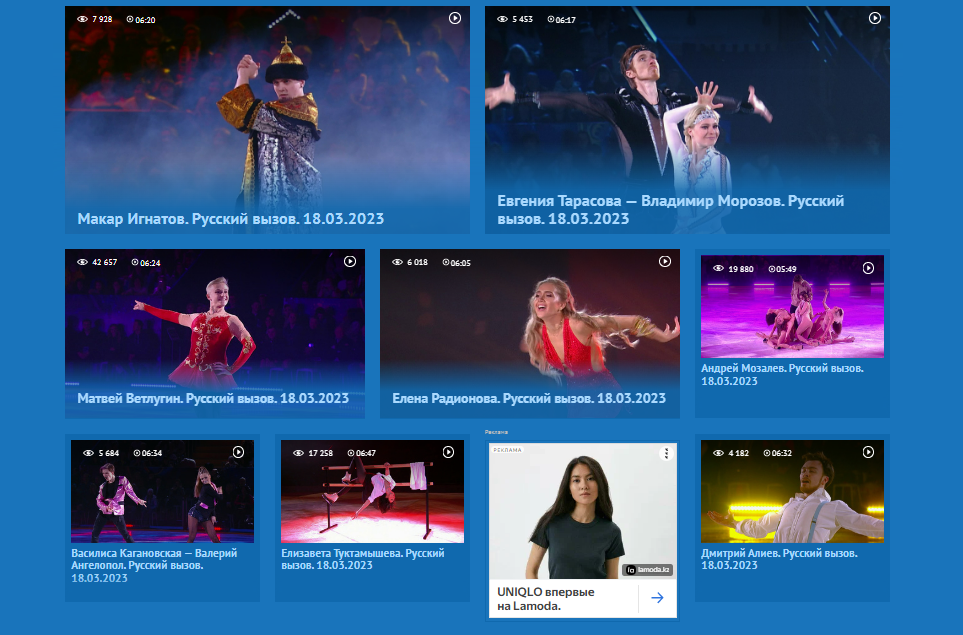Open the lamoda.kz badge on the ad

(x=647, y=570)
